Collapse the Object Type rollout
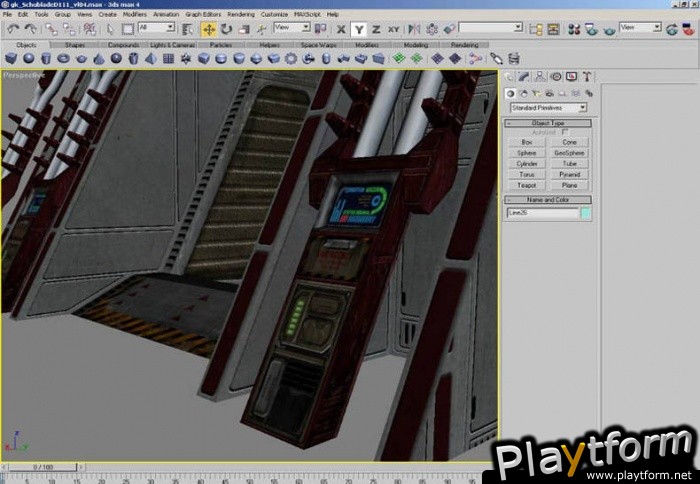This screenshot has height=484, width=700. coord(548,122)
